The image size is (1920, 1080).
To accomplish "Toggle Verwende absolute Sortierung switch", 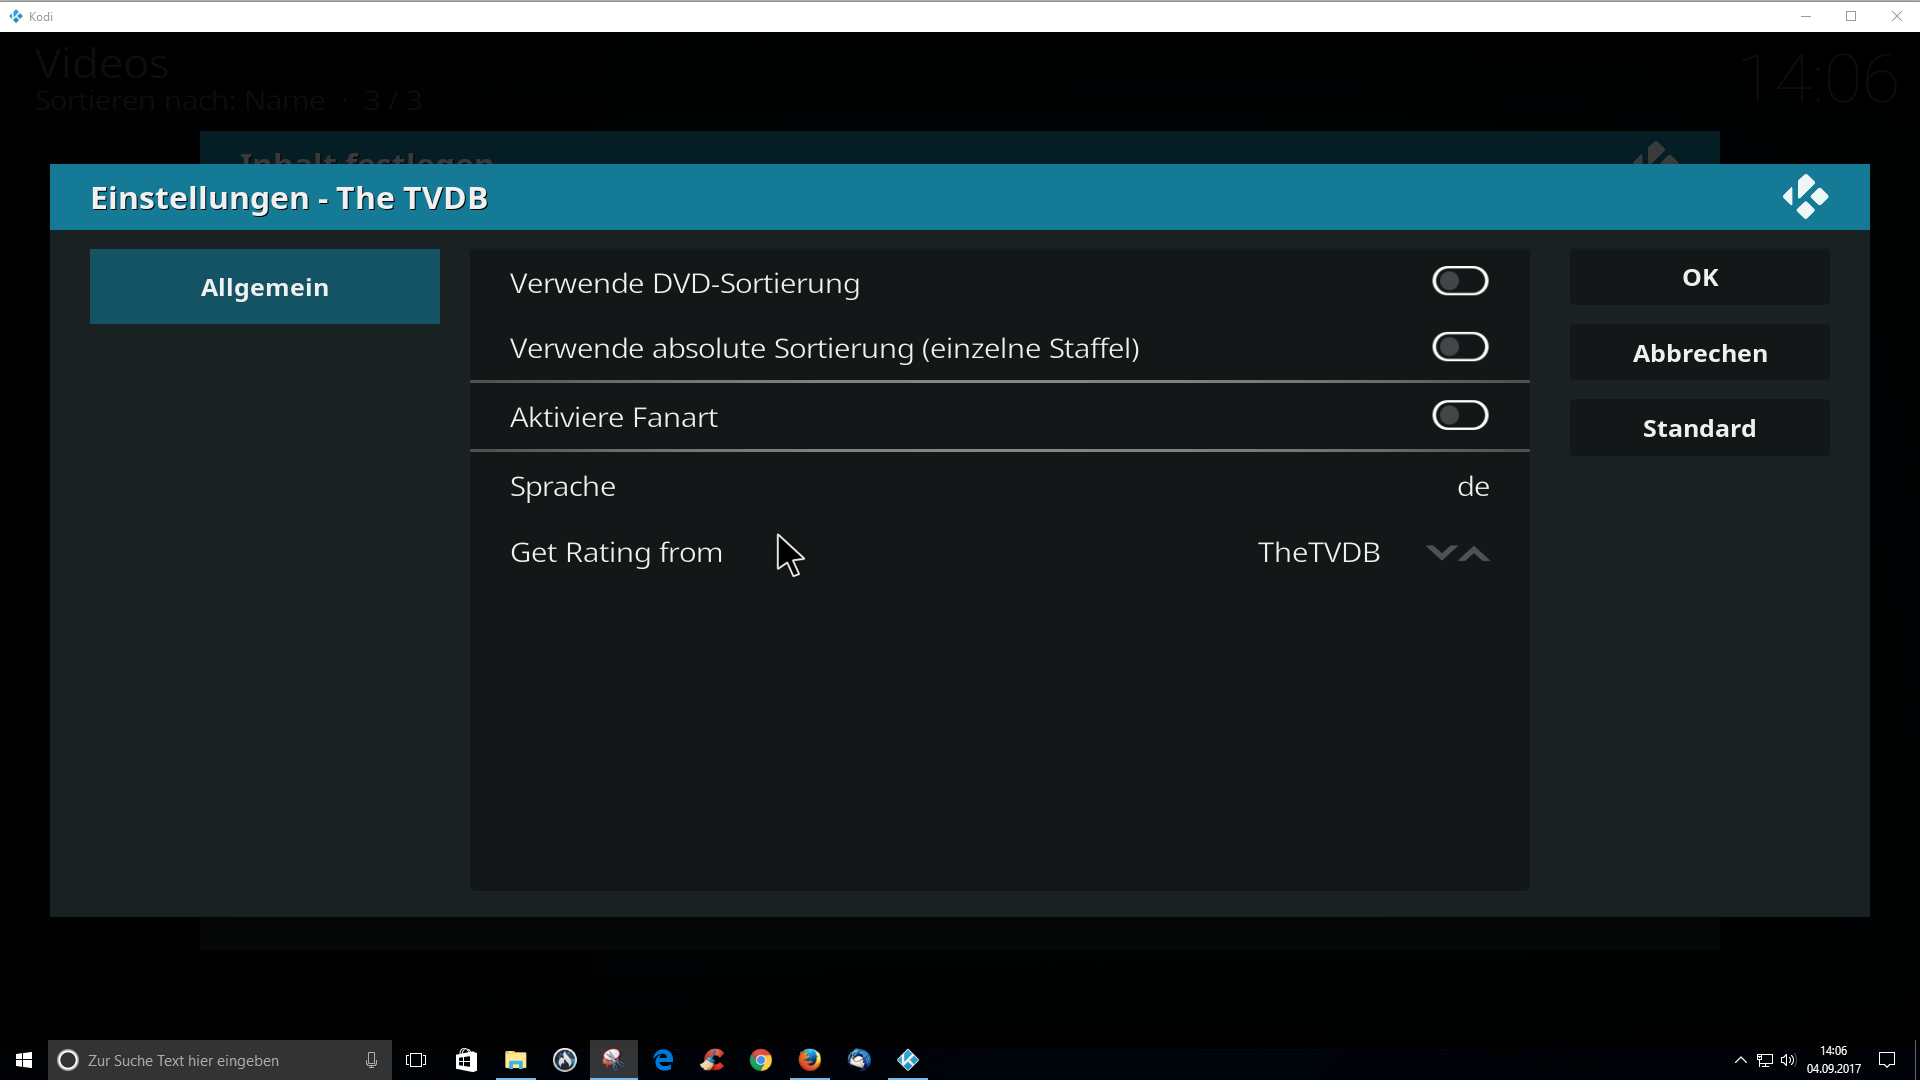I will (x=1460, y=347).
